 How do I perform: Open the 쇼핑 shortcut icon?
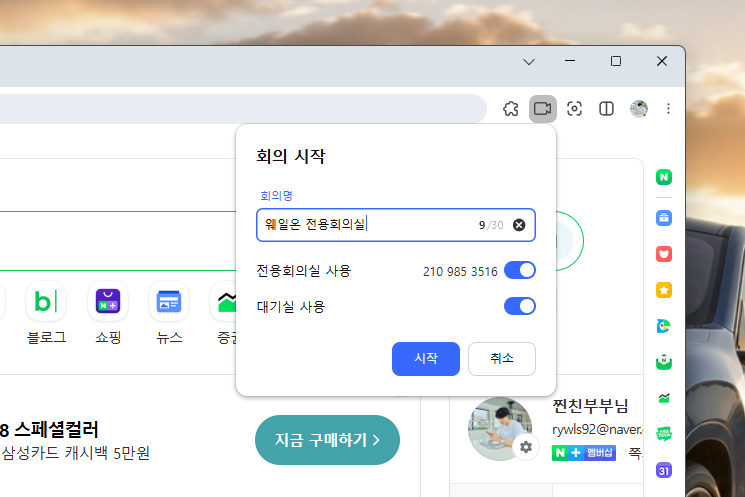click(108, 302)
